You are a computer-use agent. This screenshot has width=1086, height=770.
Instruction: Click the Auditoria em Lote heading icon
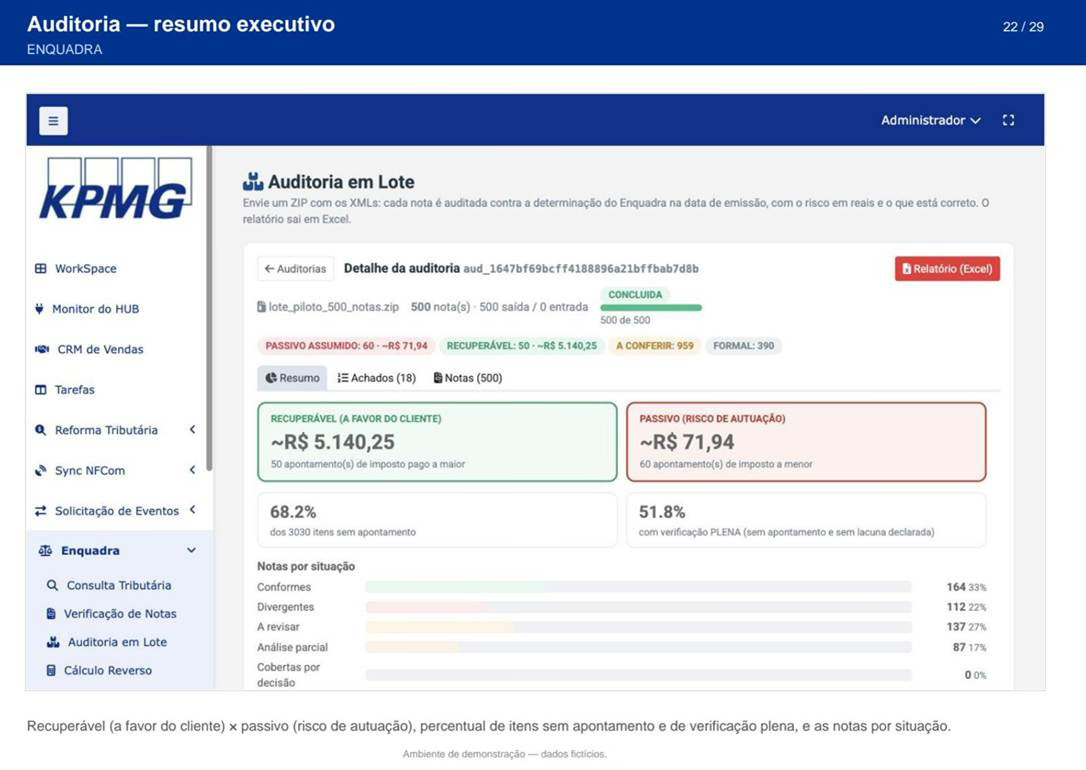(253, 181)
